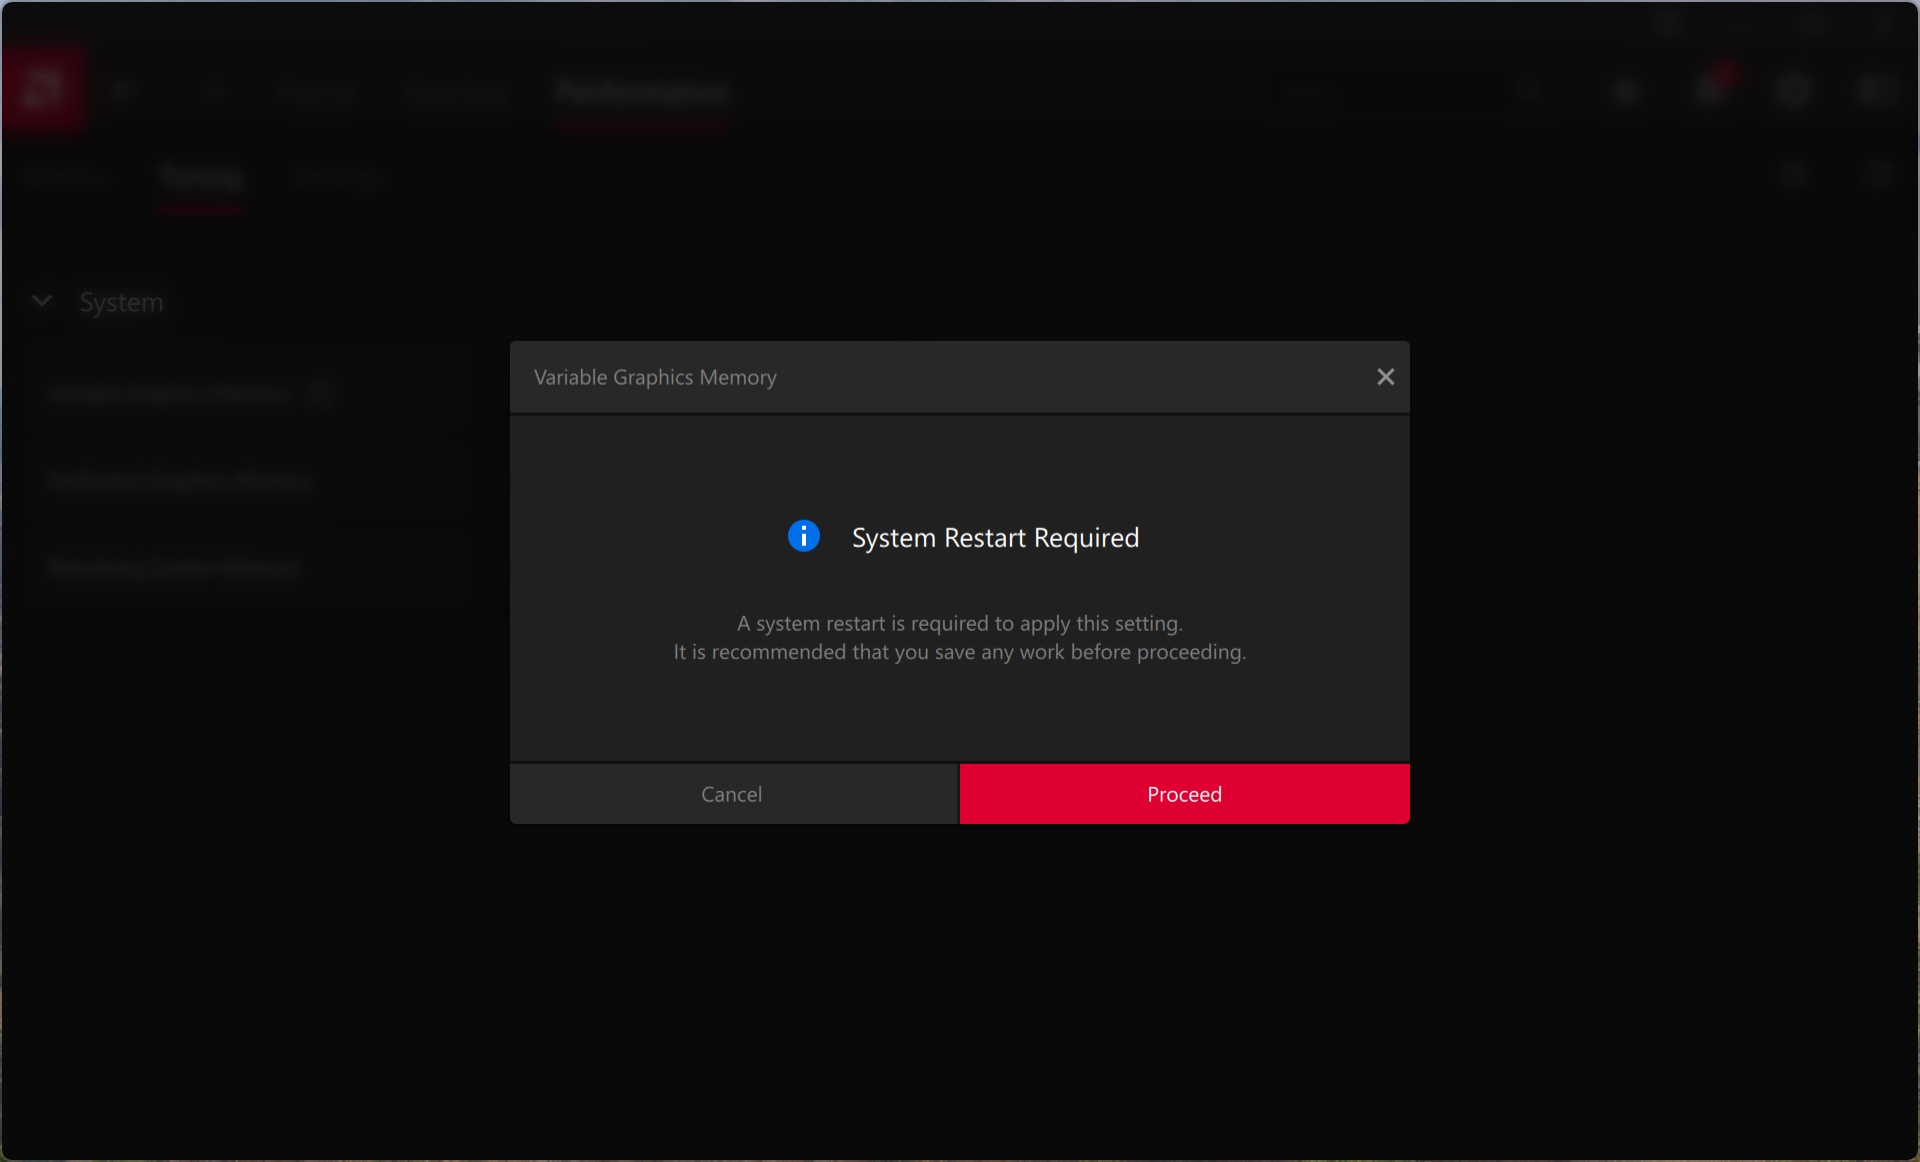1920x1162 pixels.
Task: Open the settings gear icon
Action: (x=1795, y=92)
